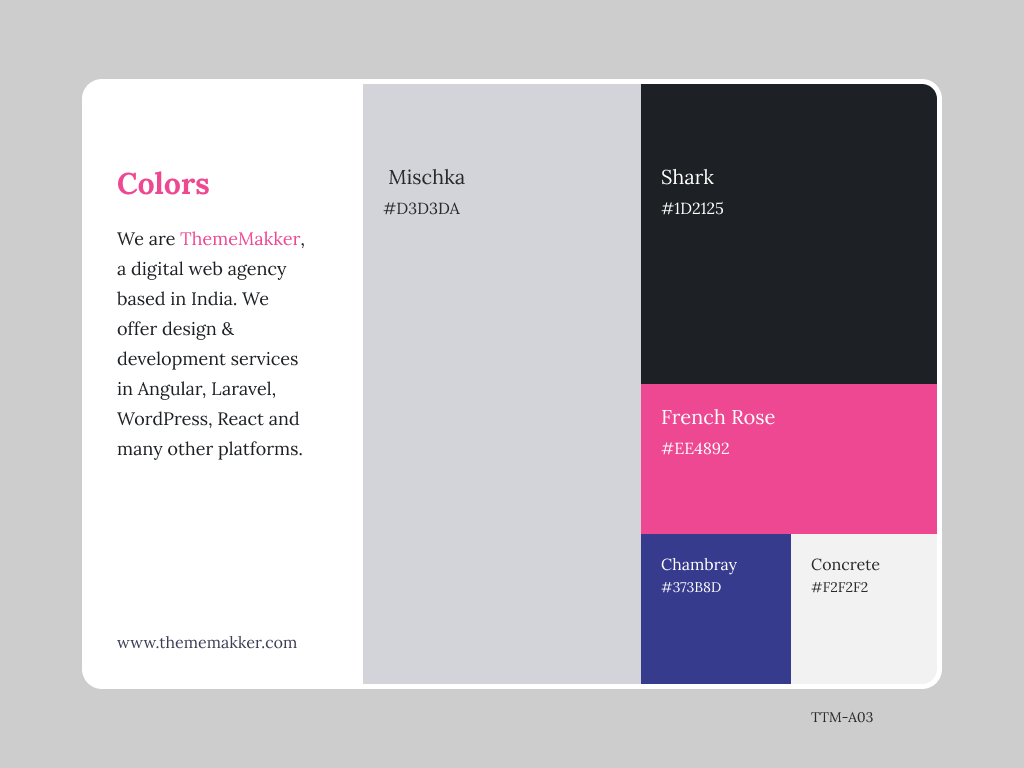Click the 'WordPress, React and' text line
1024x768 pixels.
pos(208,419)
